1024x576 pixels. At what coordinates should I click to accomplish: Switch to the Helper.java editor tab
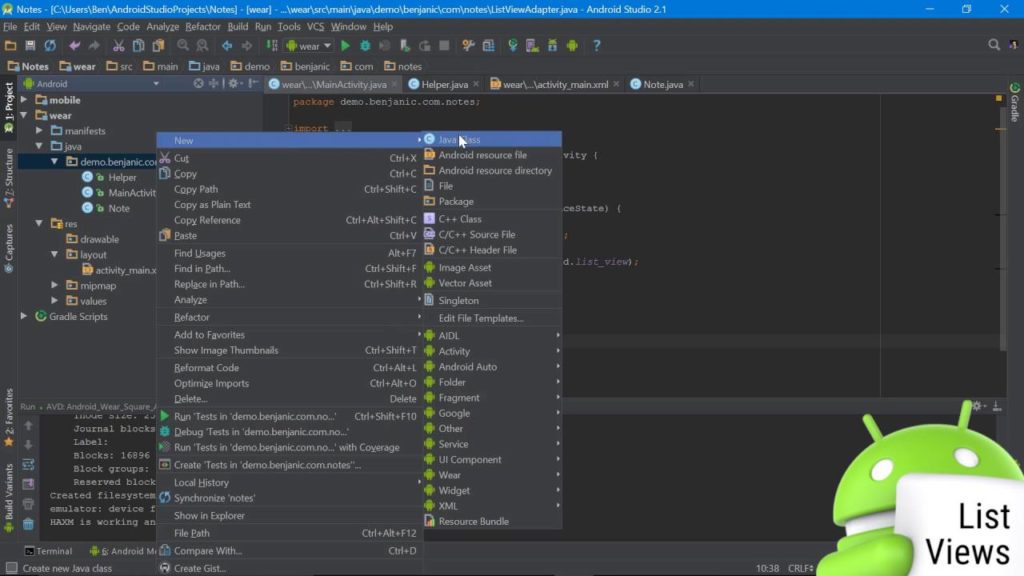(x=444, y=84)
